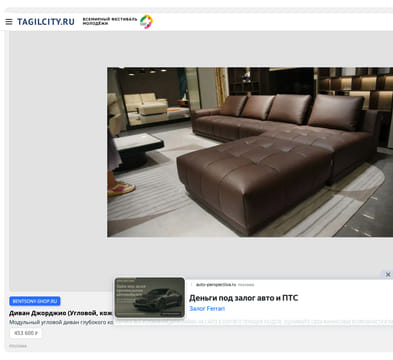The image size is (393, 360).
Task: Click the 453 600 ₽ price button
Action: tap(26, 333)
